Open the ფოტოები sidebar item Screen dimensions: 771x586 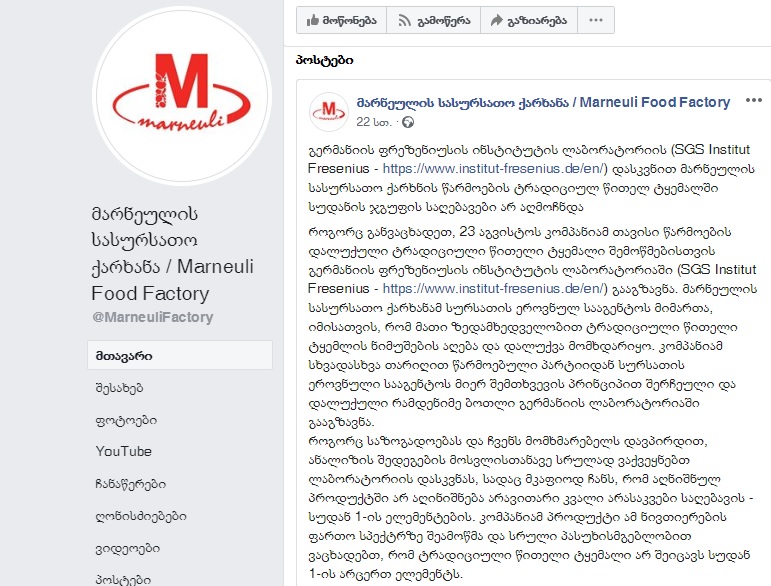pyautogui.click(x=126, y=420)
